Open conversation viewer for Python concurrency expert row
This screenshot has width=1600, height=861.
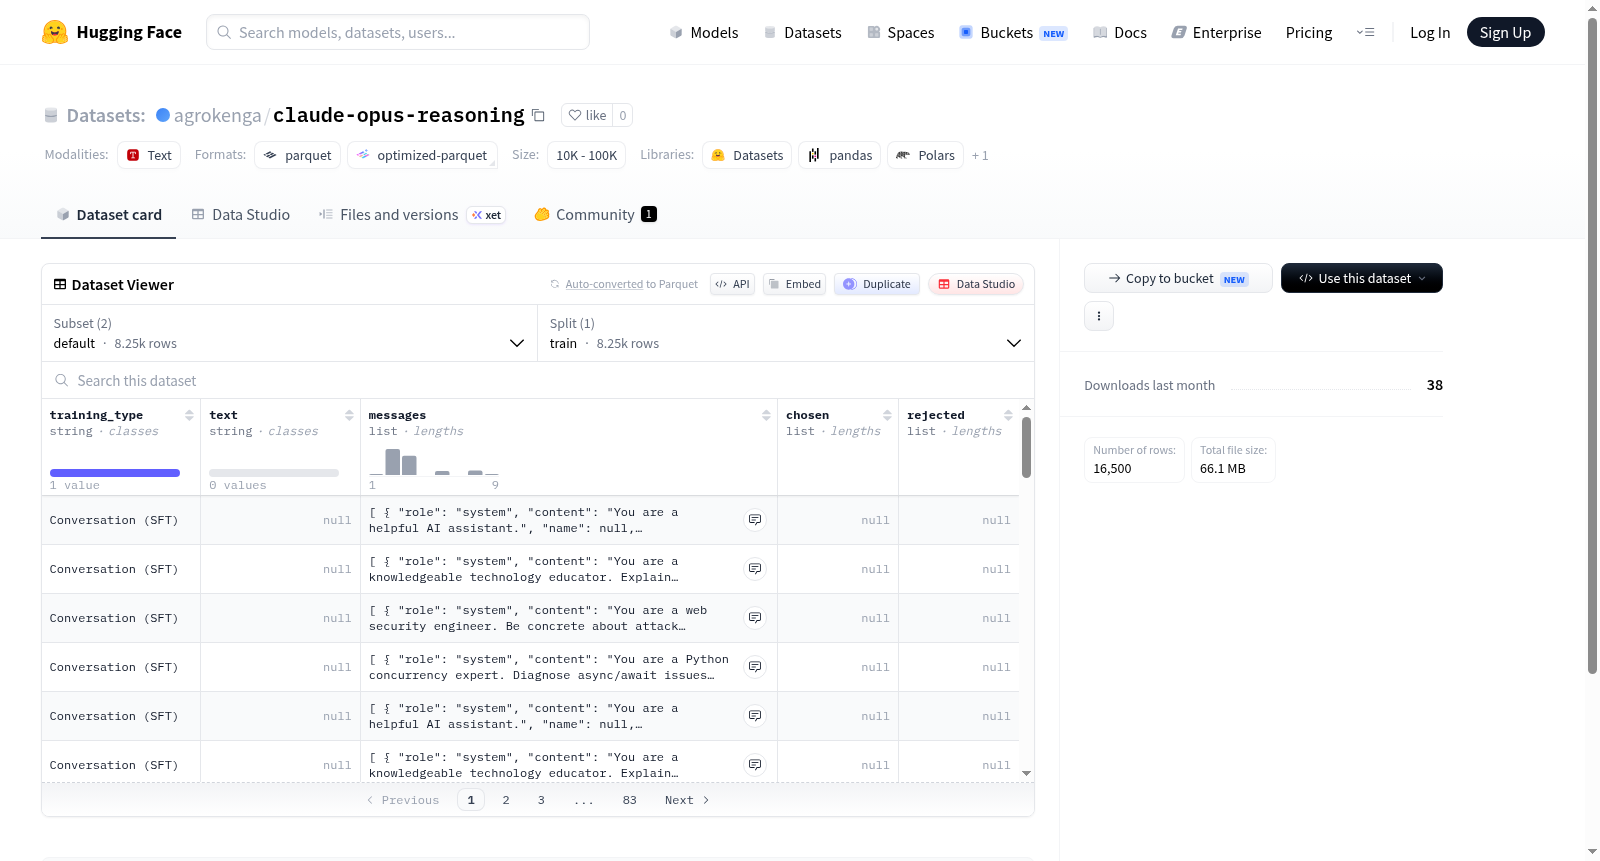pyautogui.click(x=755, y=667)
